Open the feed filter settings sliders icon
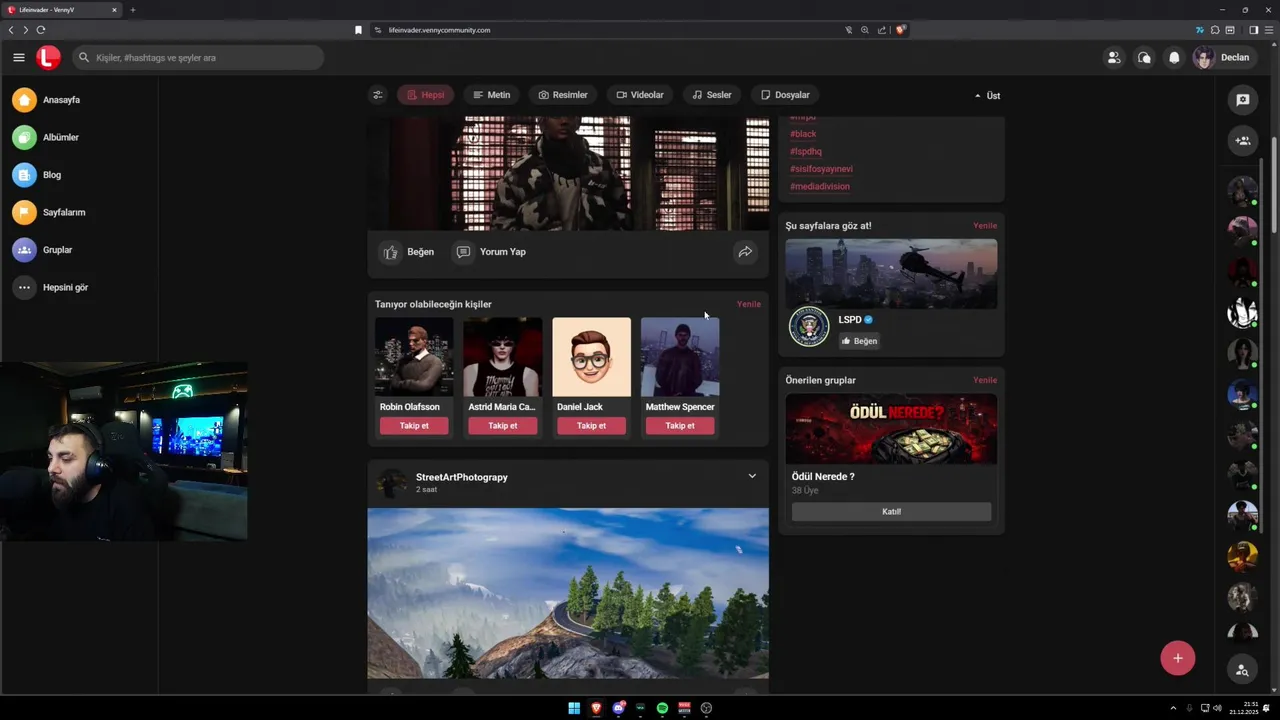The height and width of the screenshot is (720, 1280). (377, 95)
